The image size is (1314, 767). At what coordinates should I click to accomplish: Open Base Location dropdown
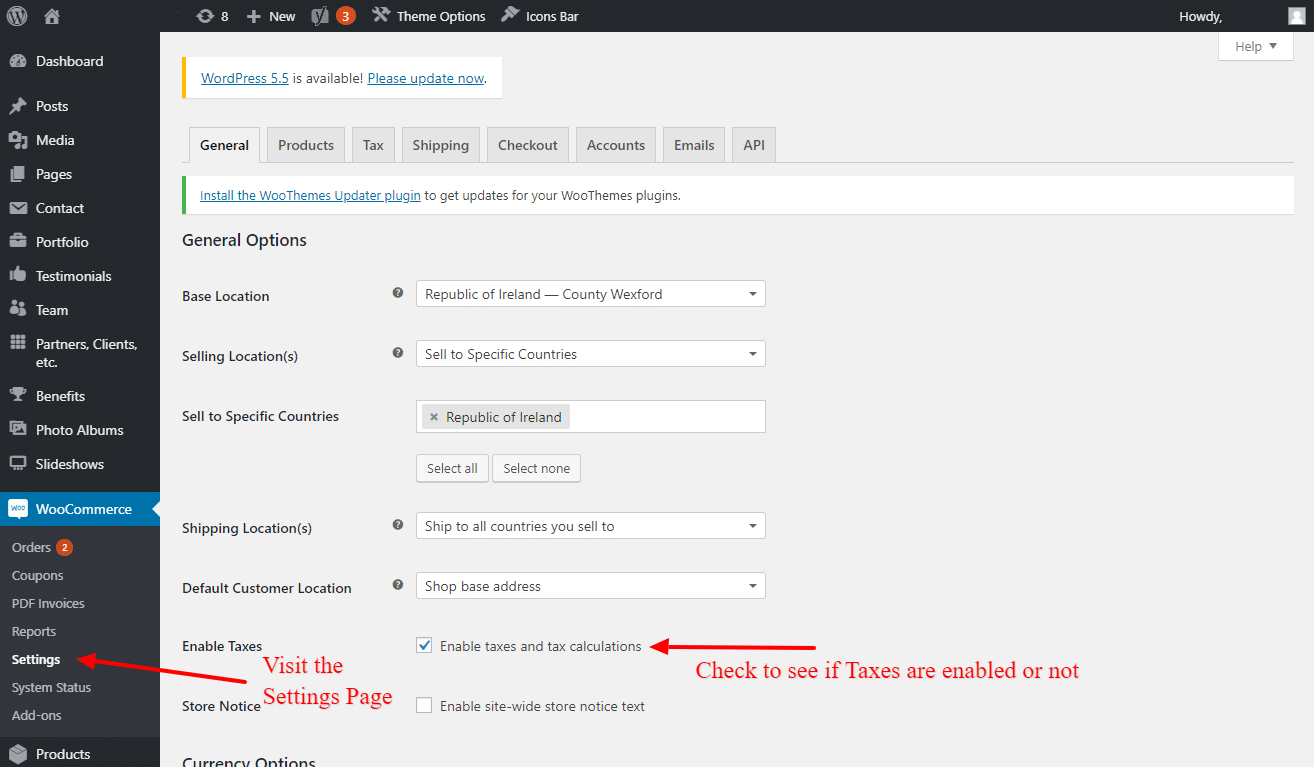[591, 294]
